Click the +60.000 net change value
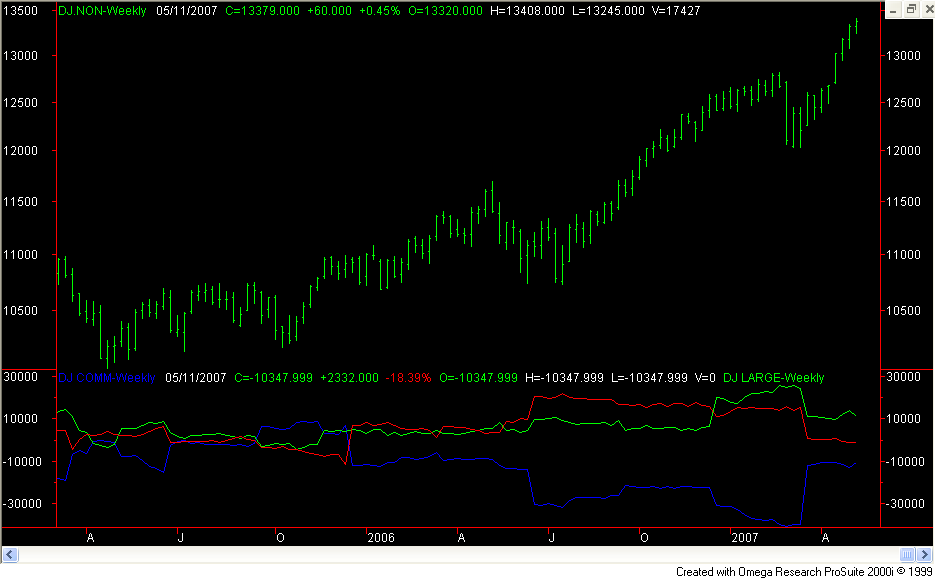Screen dimensions: 935x578 pos(330,11)
